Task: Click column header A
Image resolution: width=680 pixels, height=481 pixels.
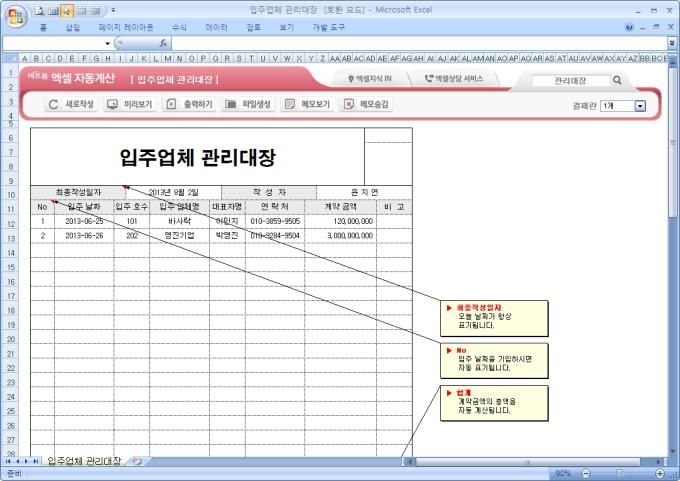Action: (x=25, y=58)
